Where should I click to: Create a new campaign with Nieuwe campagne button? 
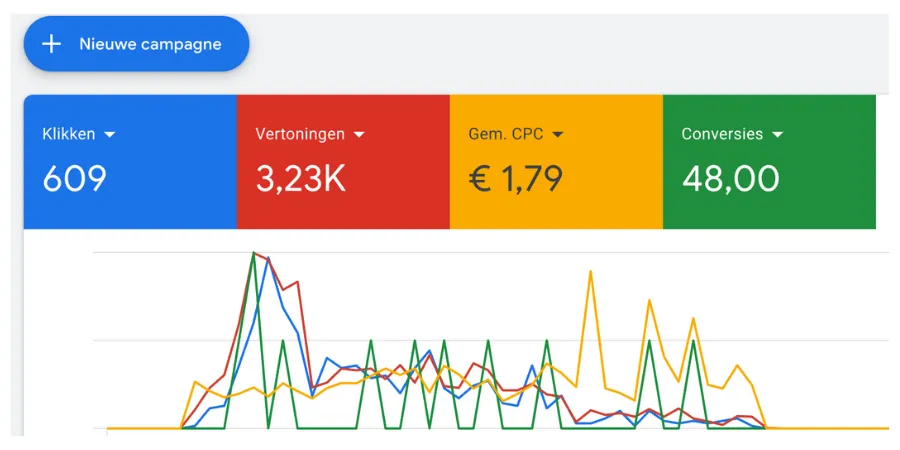[137, 44]
